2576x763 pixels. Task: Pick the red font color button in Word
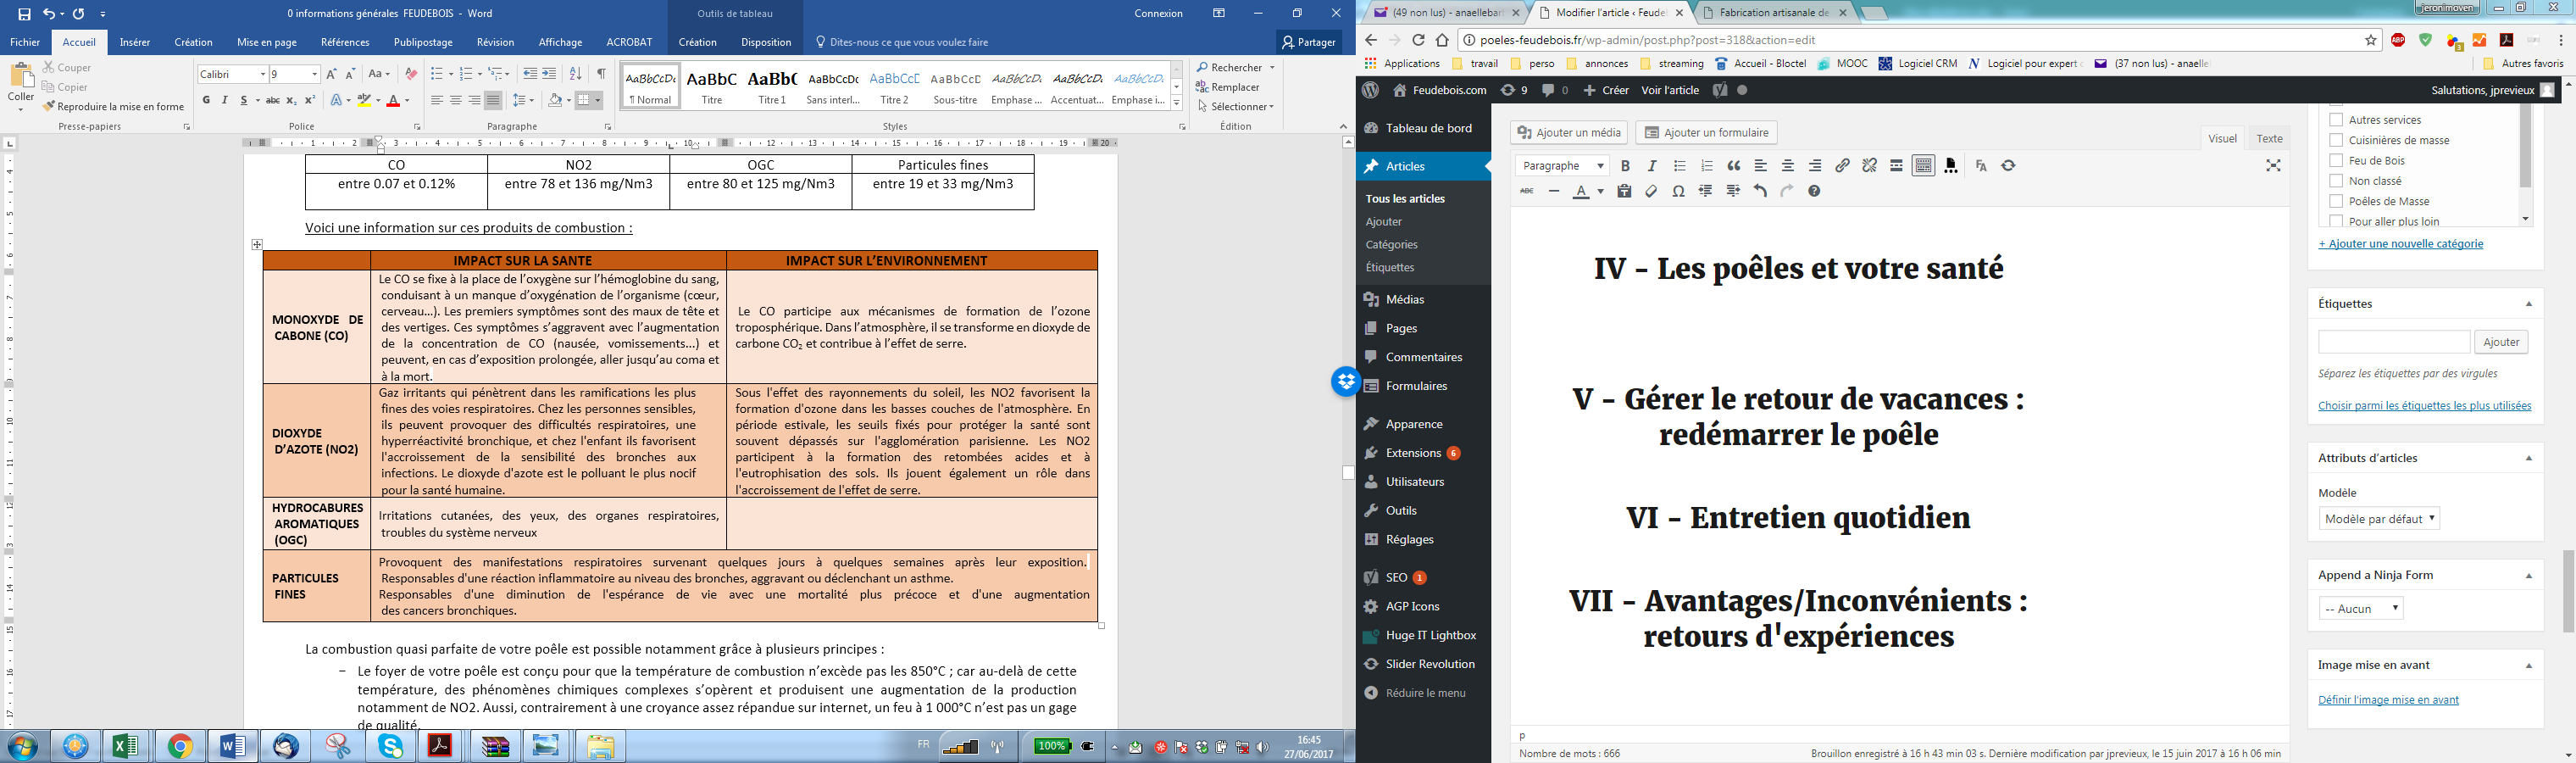[393, 100]
